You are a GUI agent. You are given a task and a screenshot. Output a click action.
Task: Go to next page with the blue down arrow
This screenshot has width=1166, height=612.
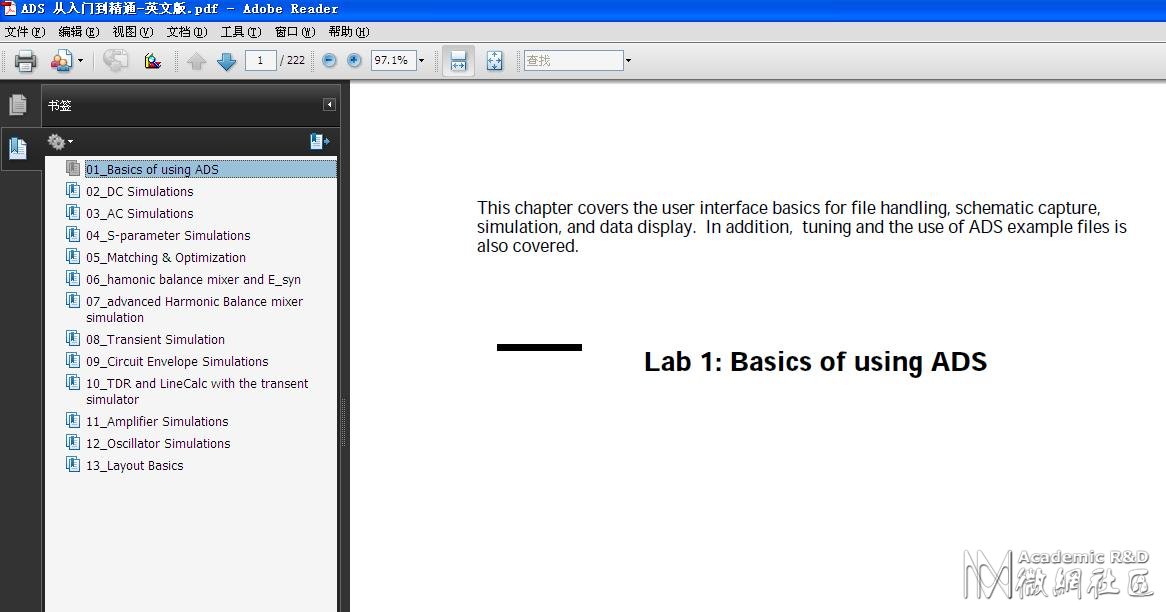click(227, 61)
